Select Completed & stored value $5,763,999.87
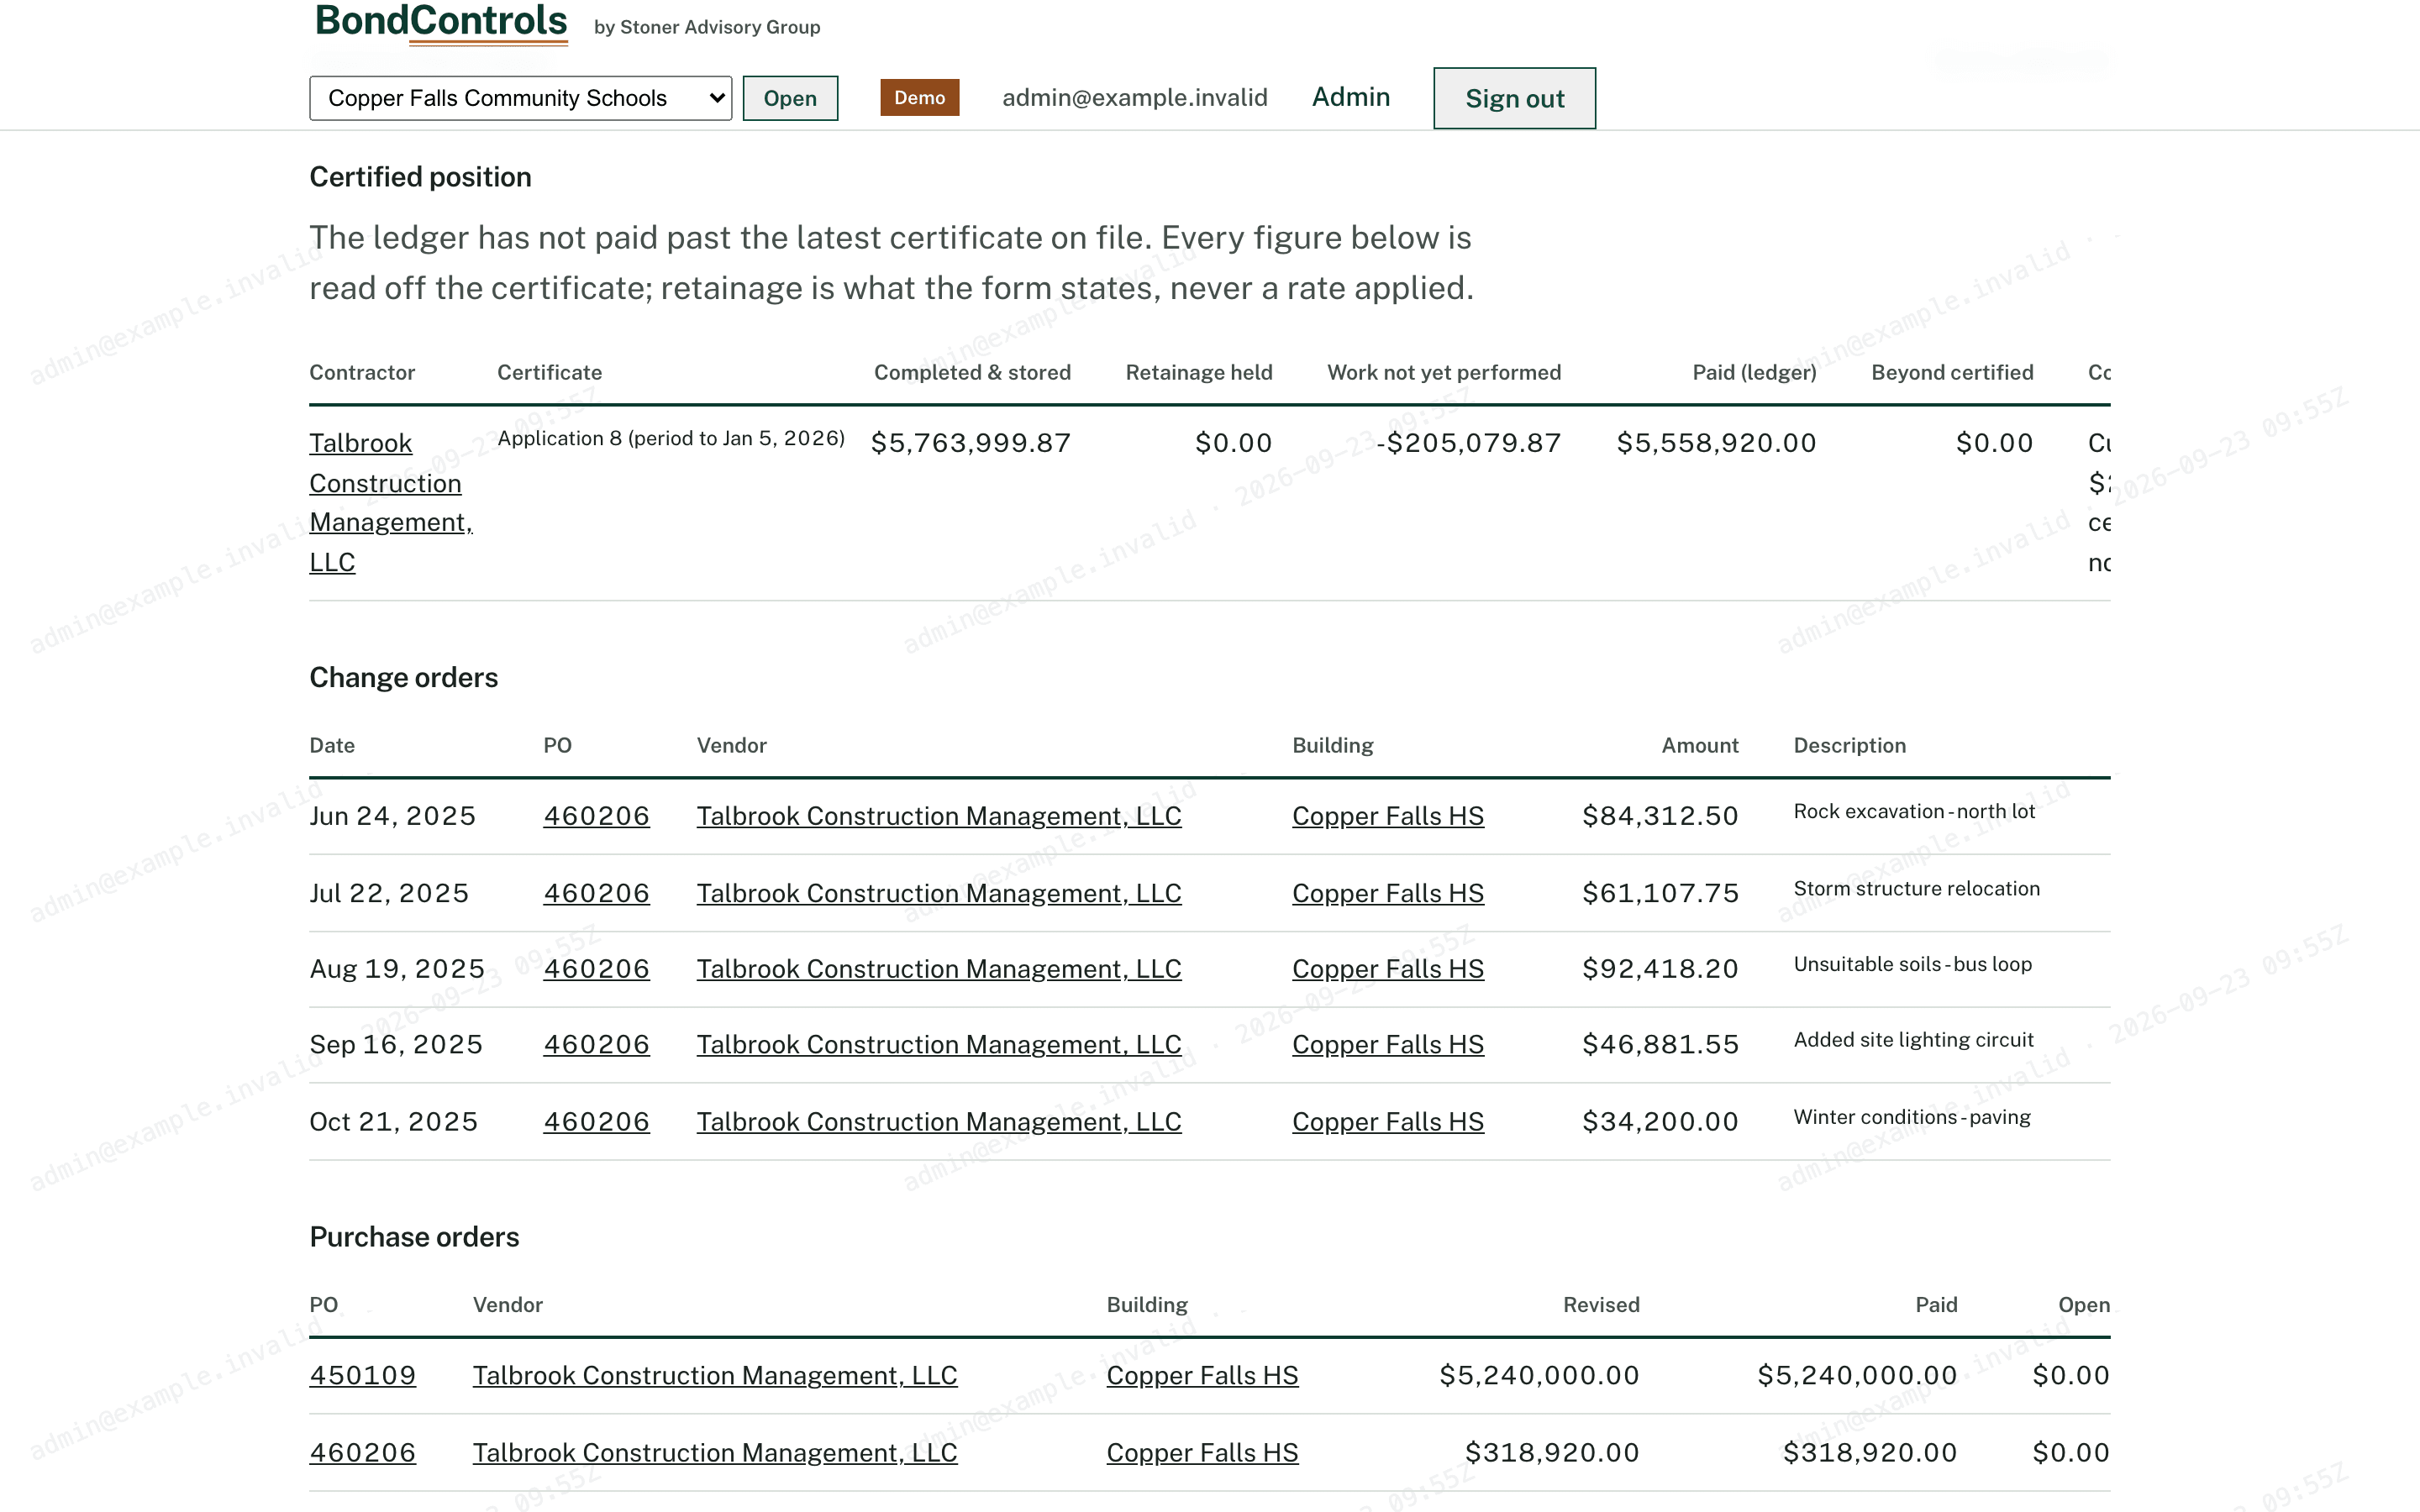Image resolution: width=2420 pixels, height=1512 pixels. (970, 442)
